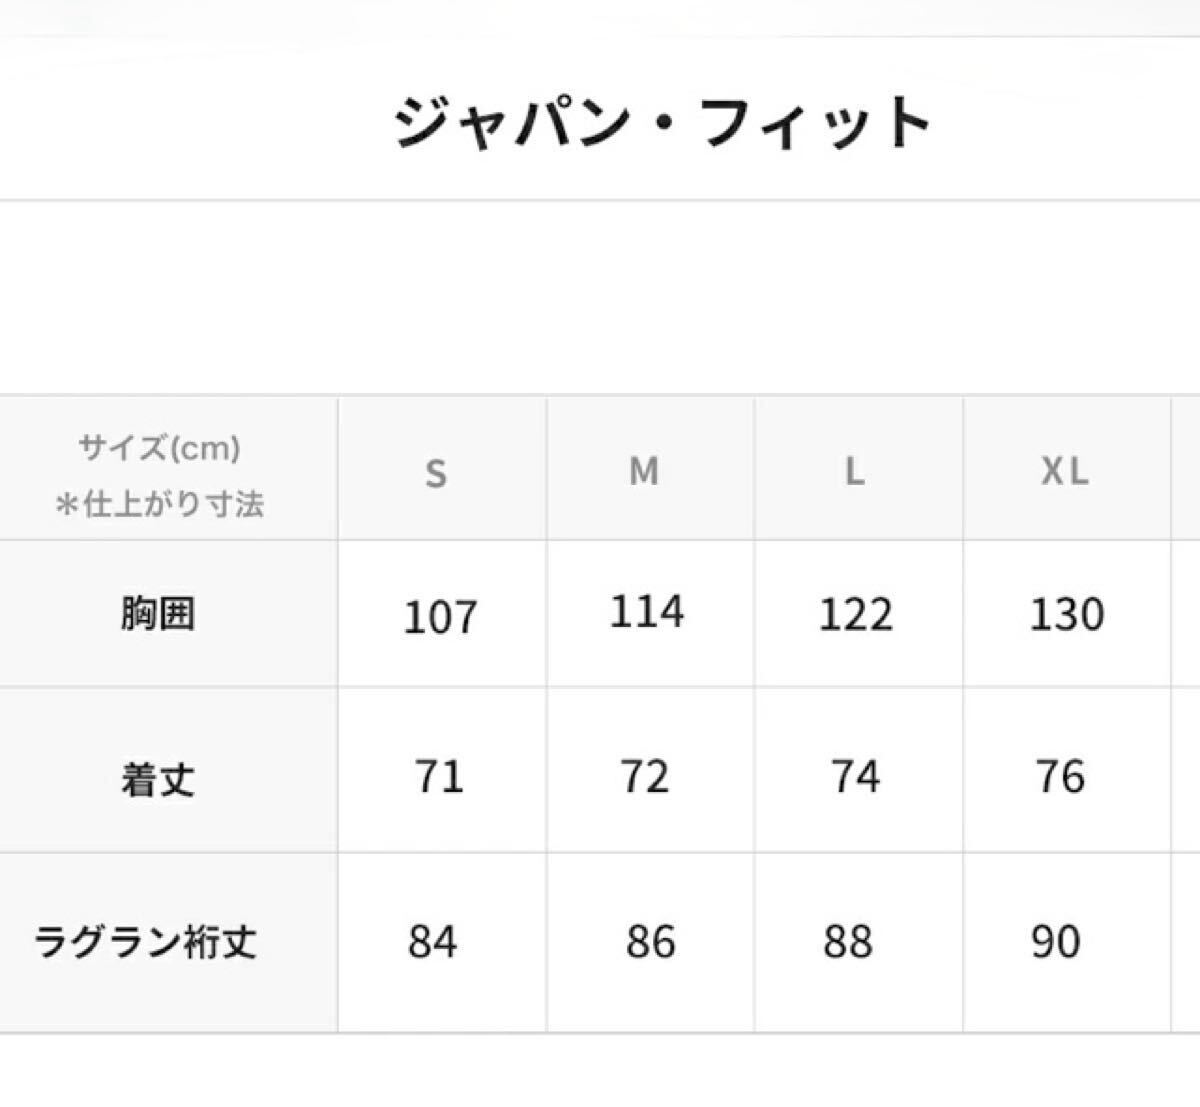Select sleeve value 84 for size S

tap(432, 942)
